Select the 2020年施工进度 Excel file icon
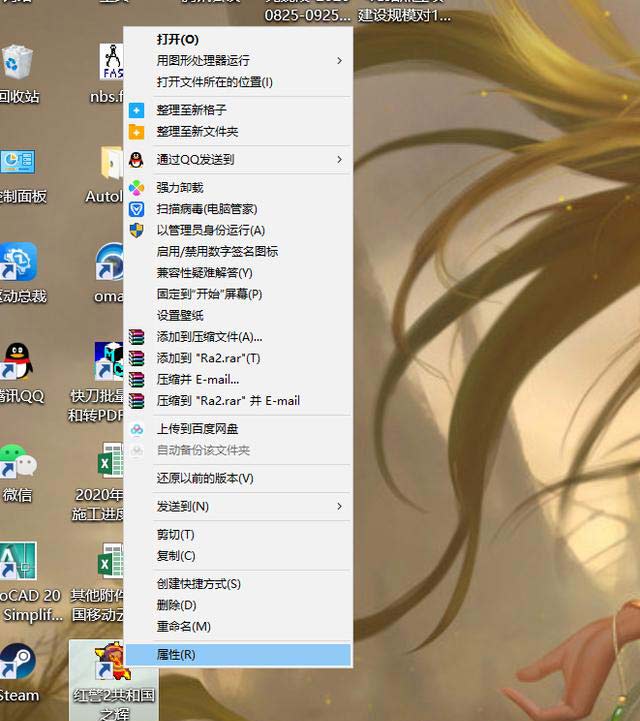This screenshot has width=640, height=721. (110, 460)
